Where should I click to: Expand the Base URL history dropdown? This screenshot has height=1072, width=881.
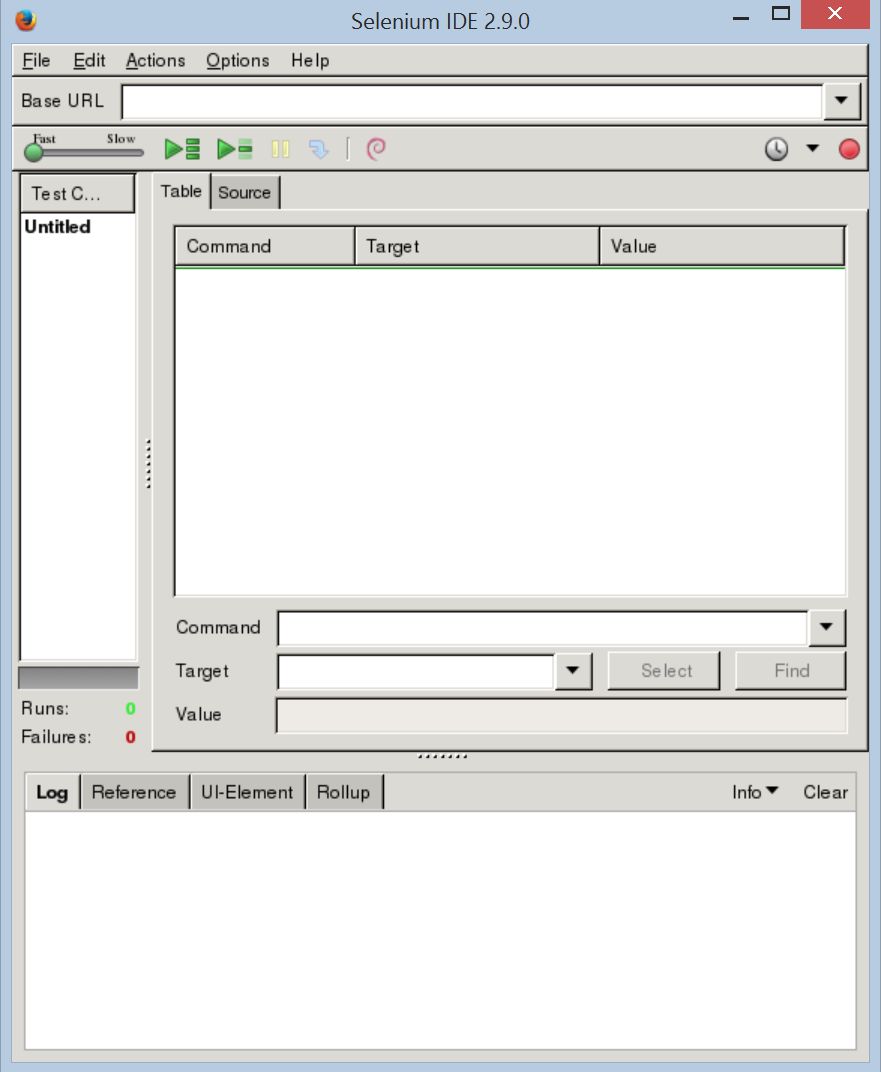click(x=841, y=100)
